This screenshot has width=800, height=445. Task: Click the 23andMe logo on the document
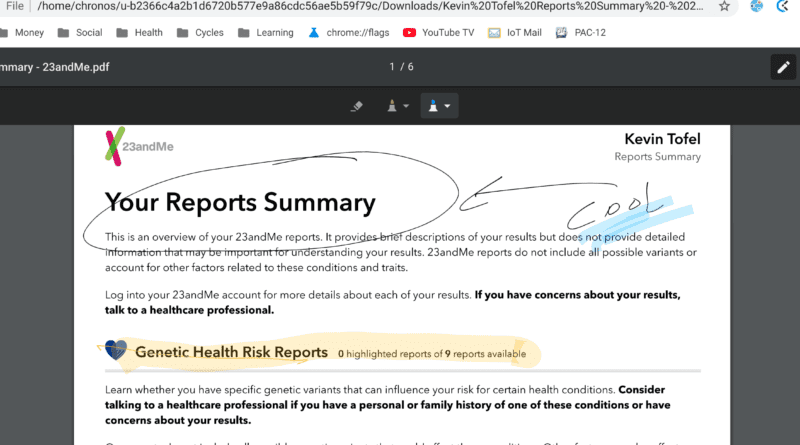139,146
